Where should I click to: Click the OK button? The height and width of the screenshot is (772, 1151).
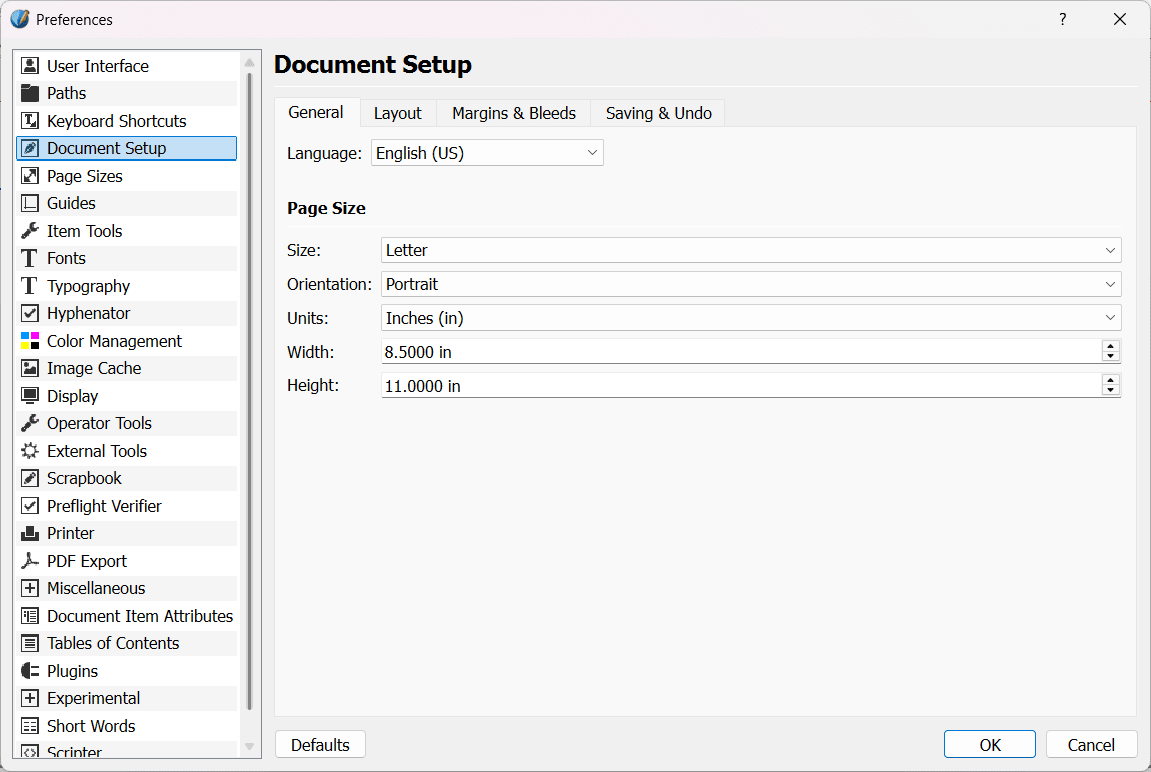click(x=989, y=745)
